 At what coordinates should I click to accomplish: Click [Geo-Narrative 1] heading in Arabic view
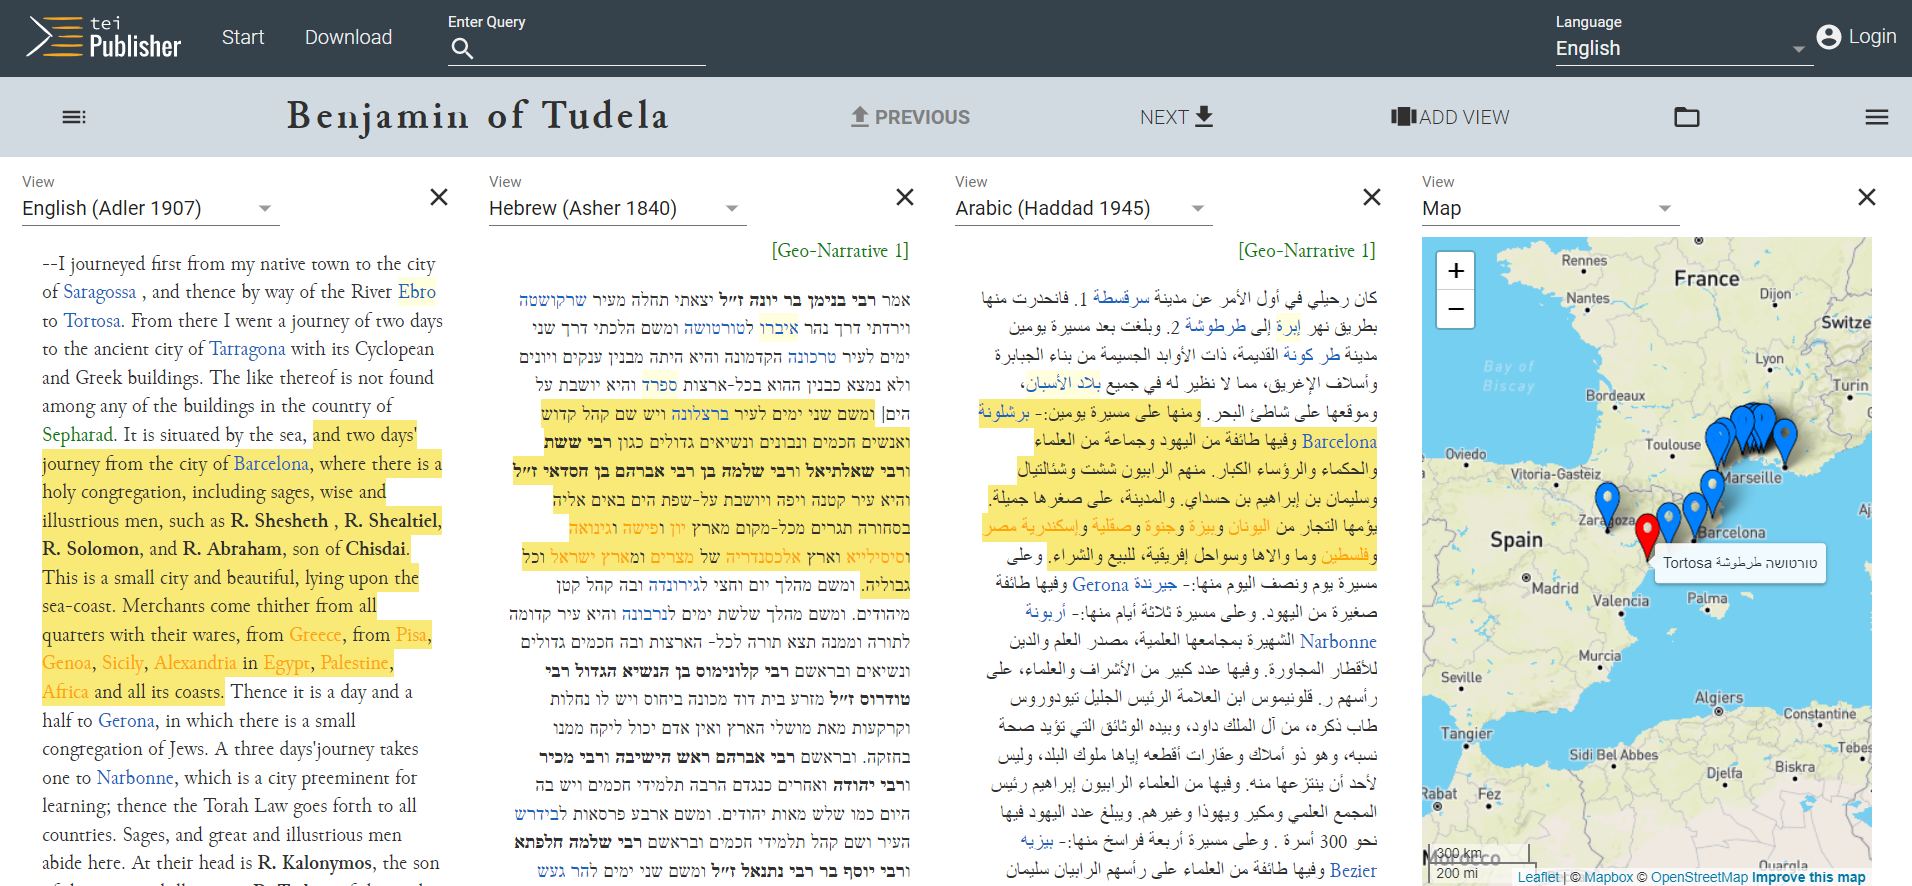coord(1307,251)
